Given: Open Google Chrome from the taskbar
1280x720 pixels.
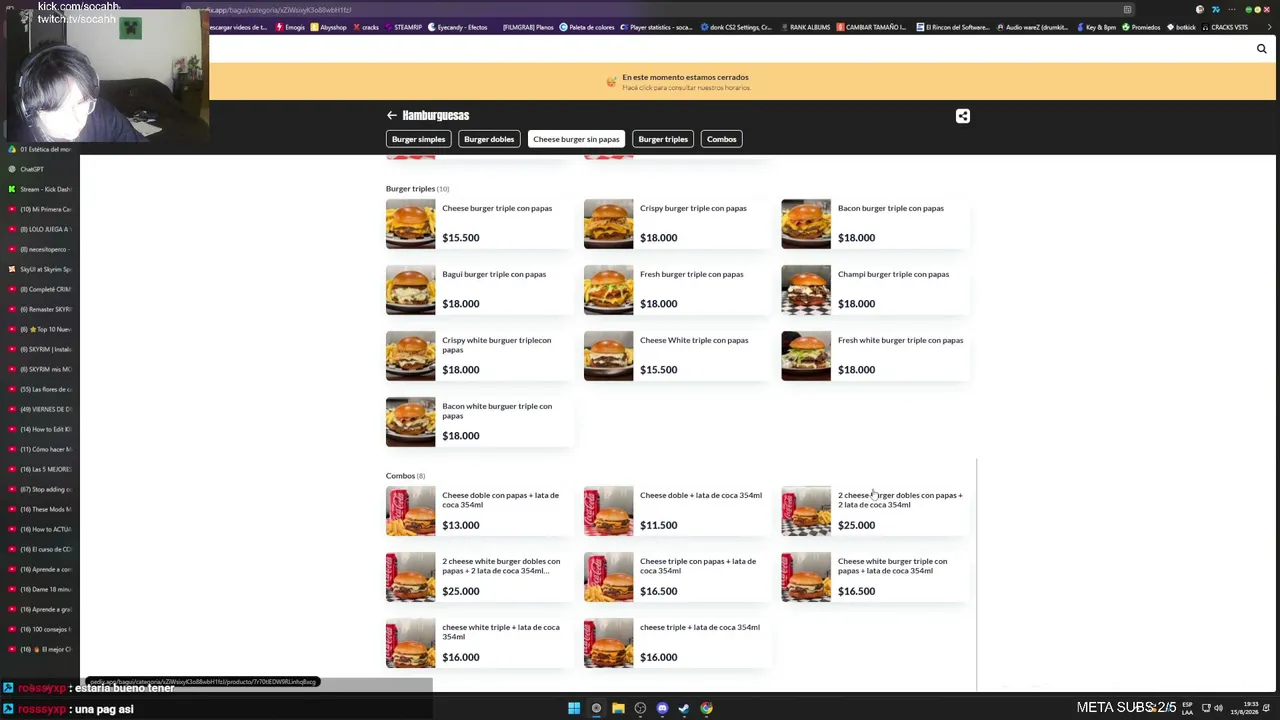Looking at the screenshot, I should coord(706,708).
